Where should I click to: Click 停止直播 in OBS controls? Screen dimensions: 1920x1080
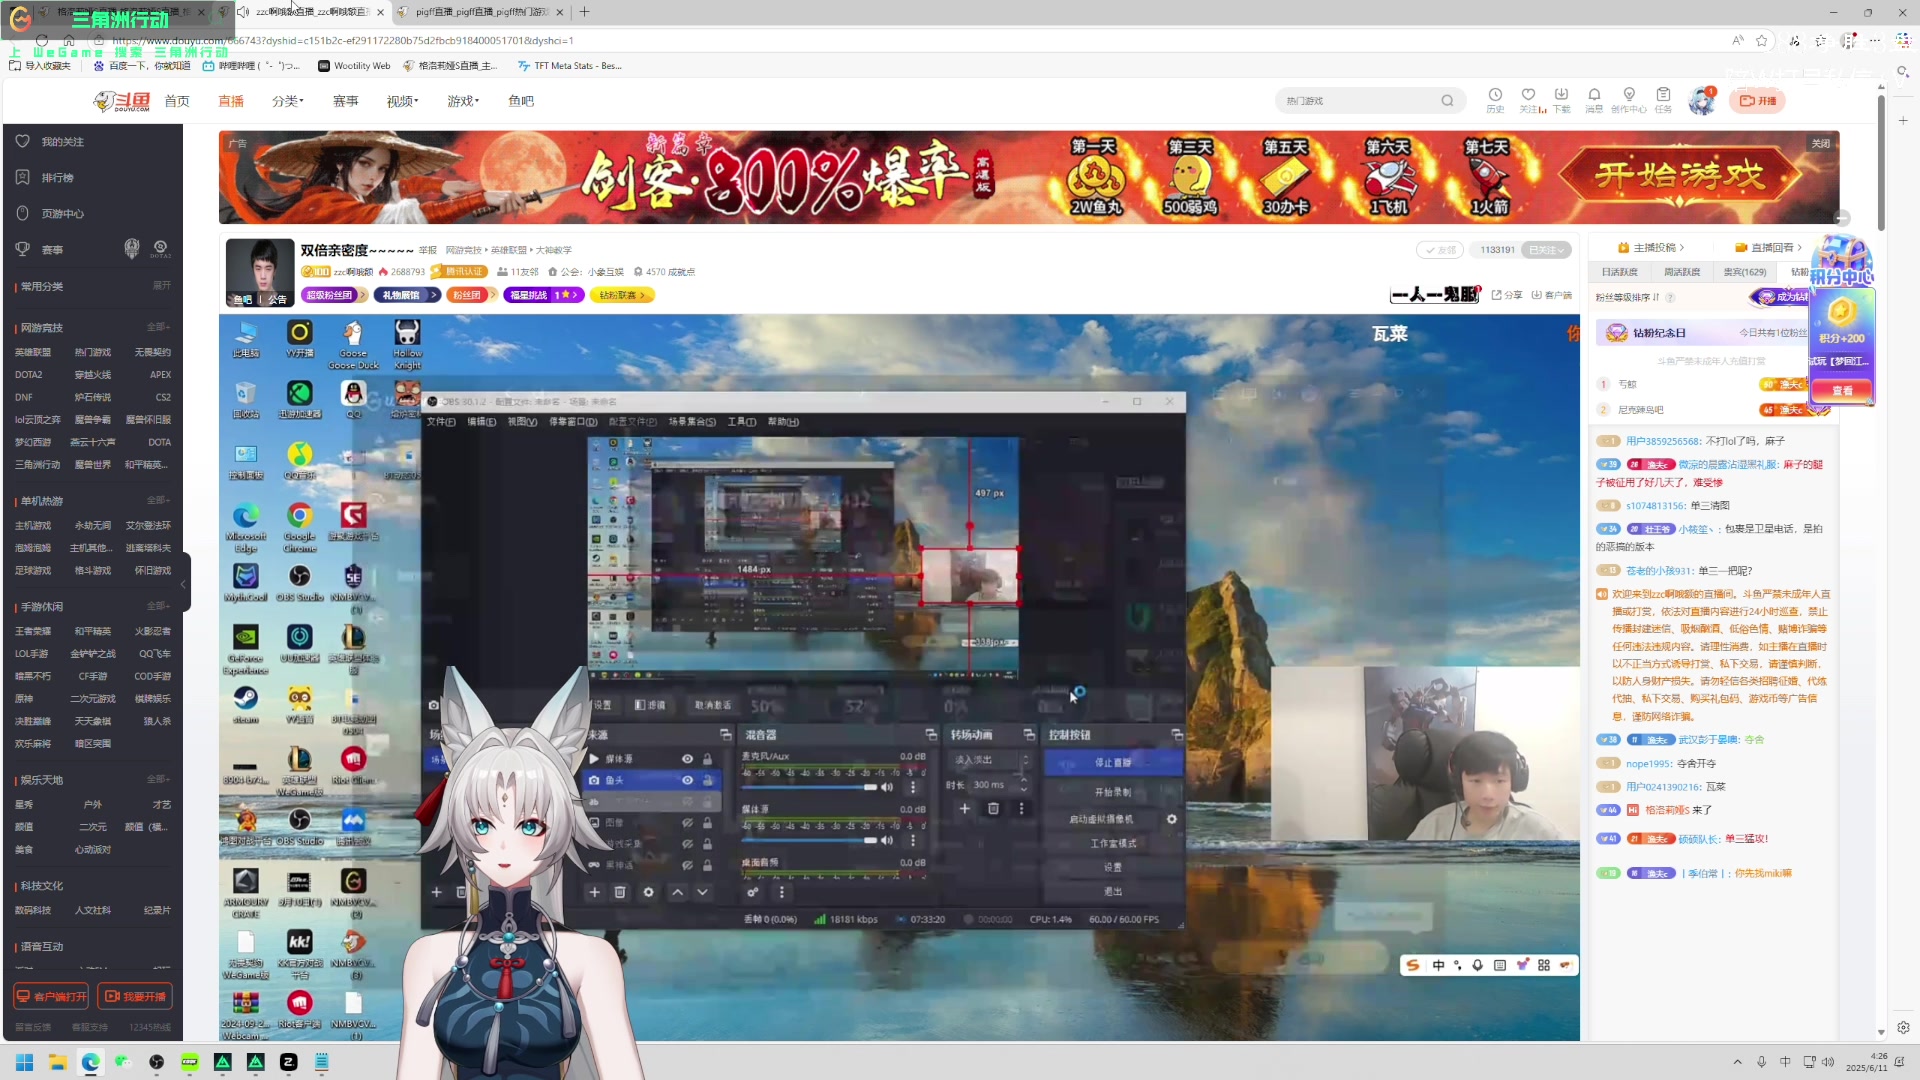1113,763
